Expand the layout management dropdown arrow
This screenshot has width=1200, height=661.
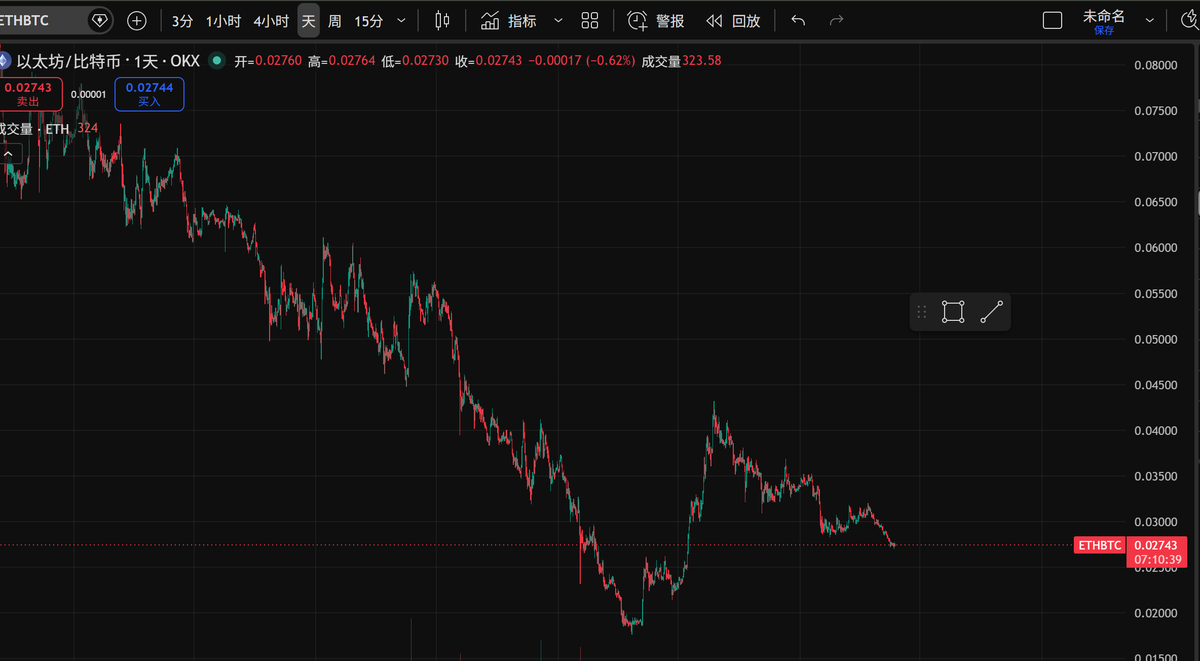(x=1150, y=20)
